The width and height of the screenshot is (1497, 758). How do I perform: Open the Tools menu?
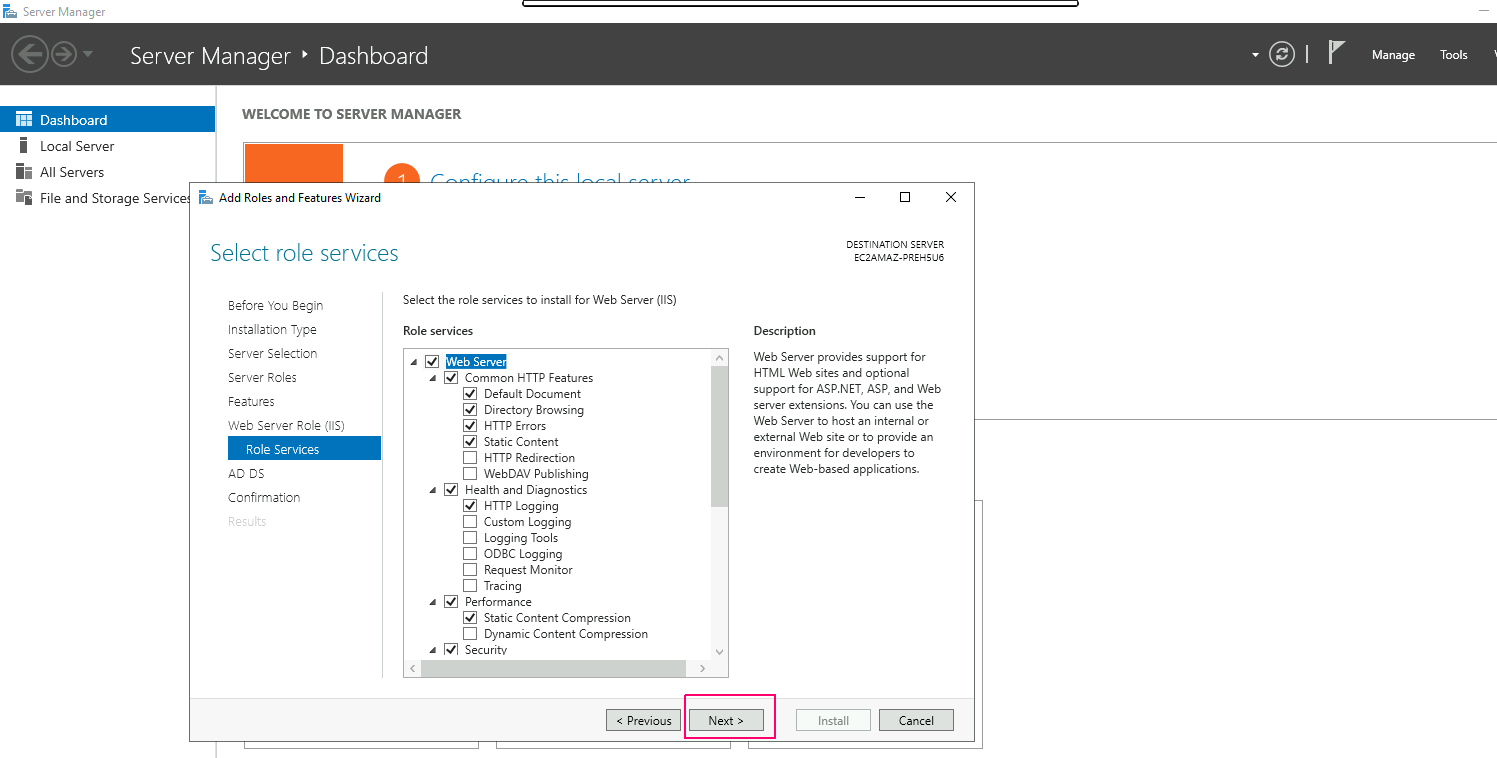1453,55
